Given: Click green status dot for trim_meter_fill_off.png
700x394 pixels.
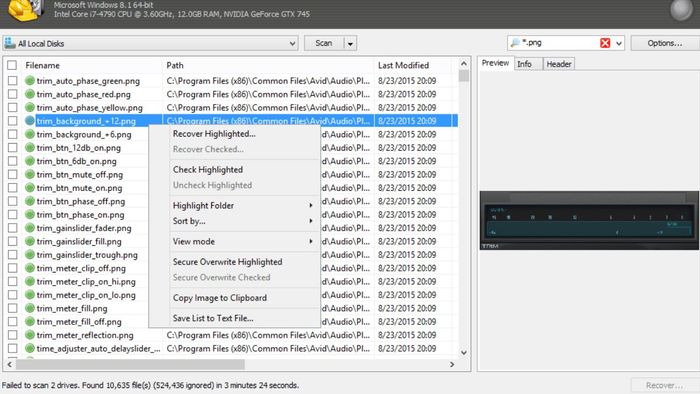Looking at the screenshot, I should (x=30, y=322).
